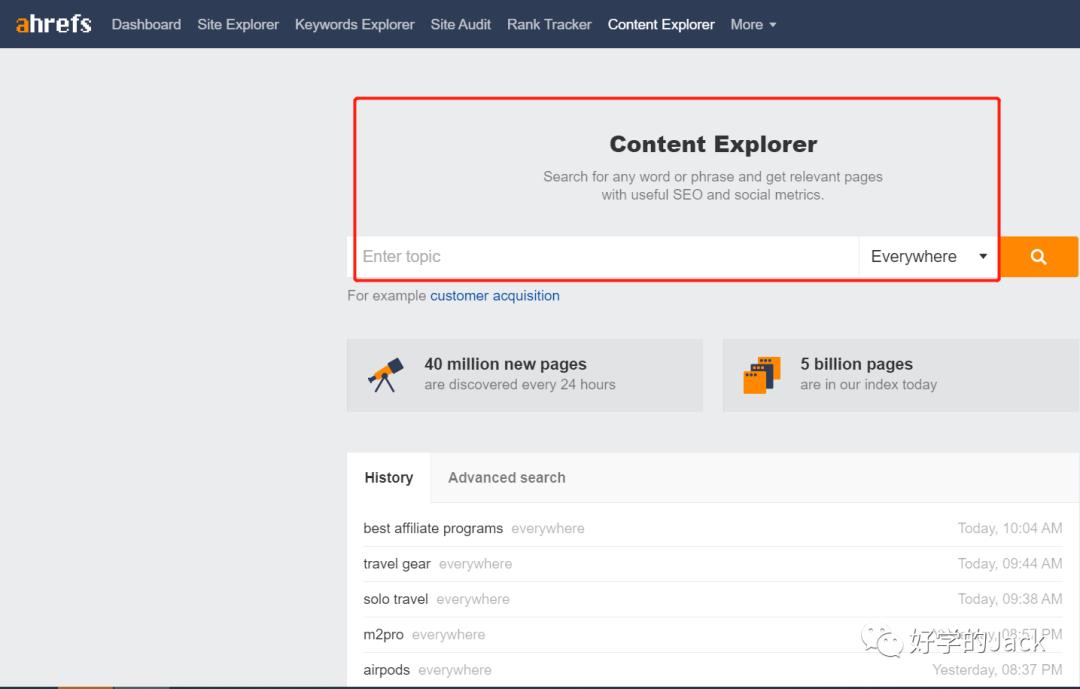Reopen the solo travel history search

tap(396, 599)
